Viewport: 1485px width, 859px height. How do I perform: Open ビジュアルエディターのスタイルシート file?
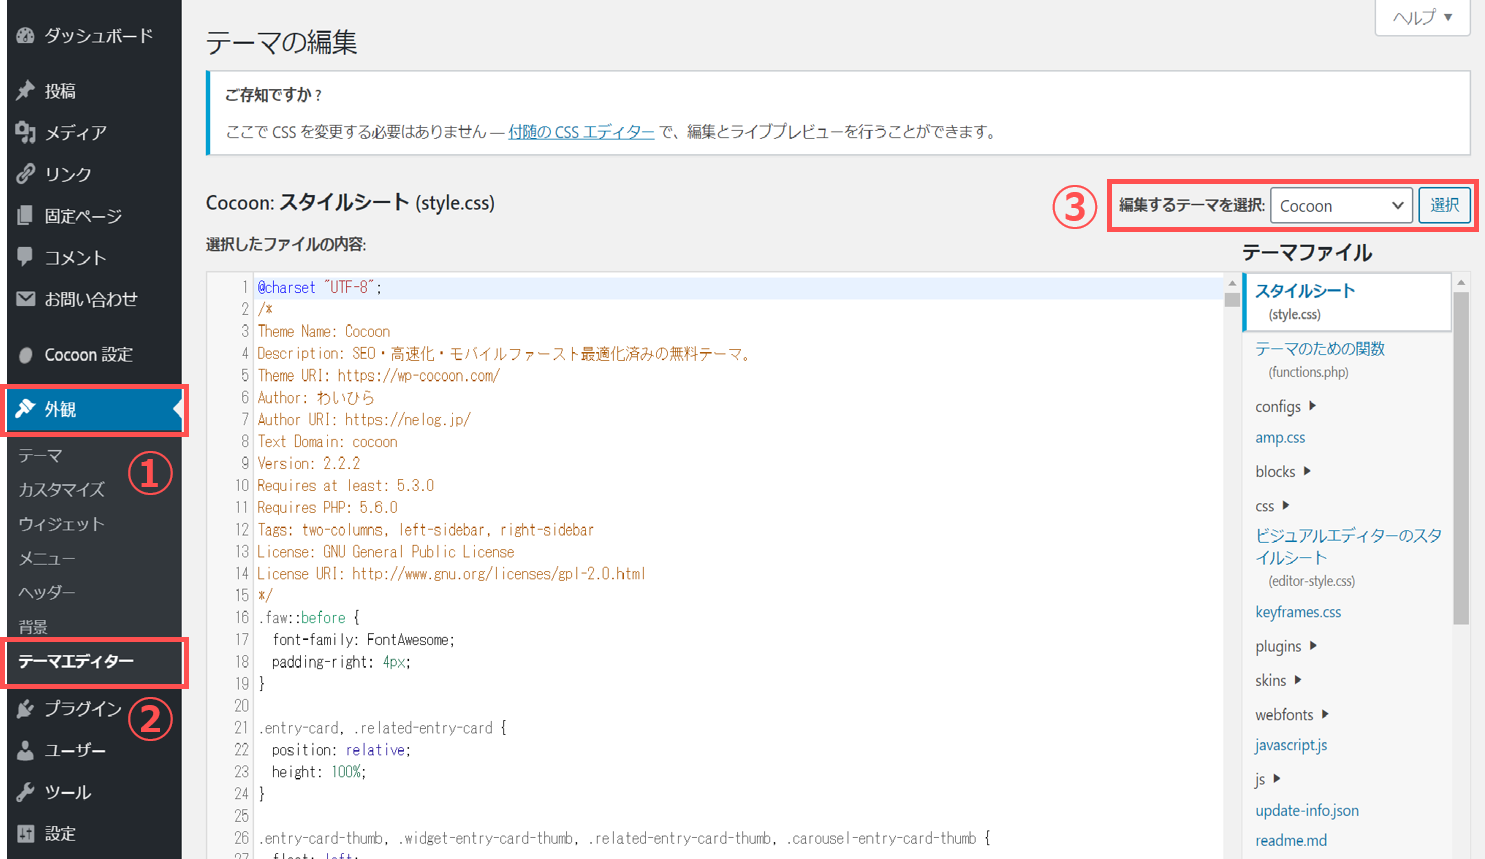tap(1349, 557)
